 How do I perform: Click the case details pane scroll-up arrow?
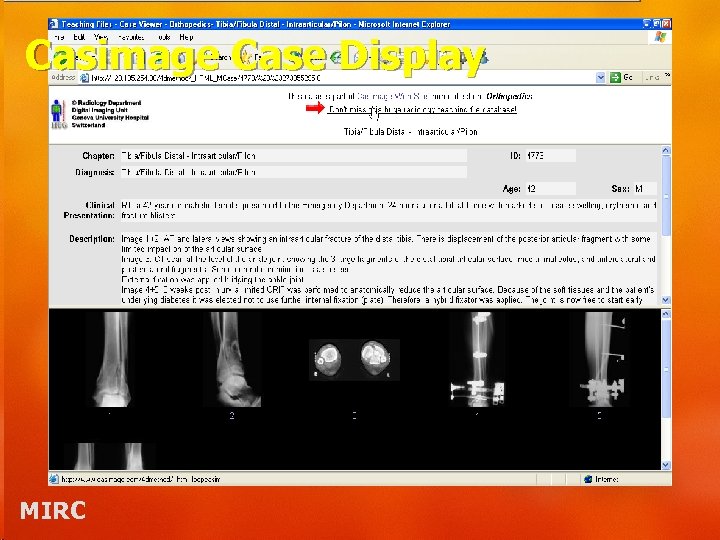pos(666,150)
